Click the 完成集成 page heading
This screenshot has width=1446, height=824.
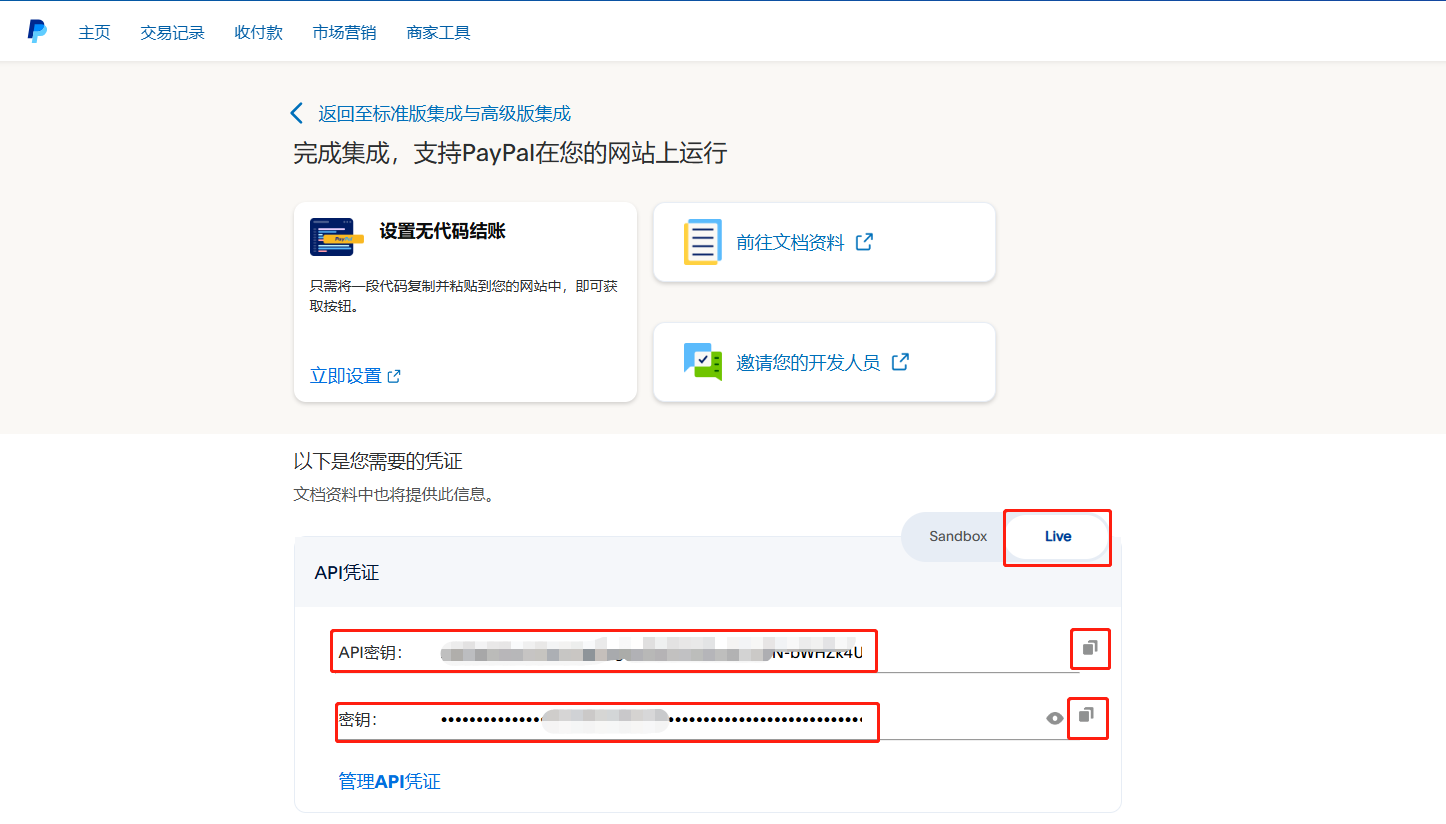coord(510,154)
